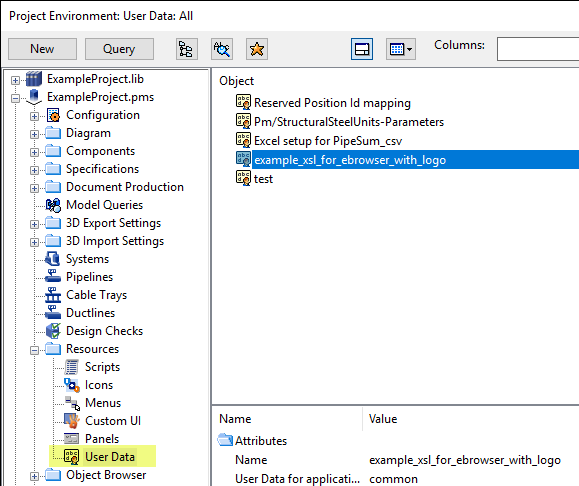579x486 pixels.
Task: Click the Columns input field
Action: pyautogui.click(x=538, y=48)
